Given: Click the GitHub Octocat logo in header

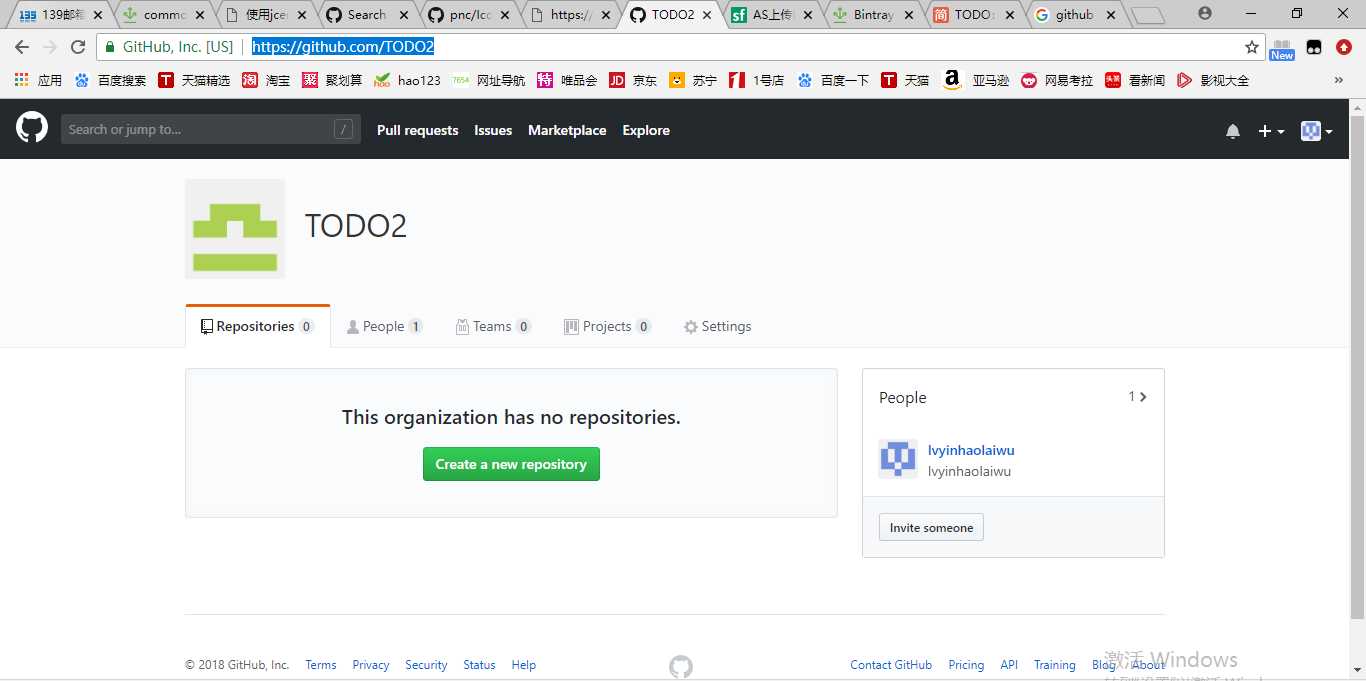Looking at the screenshot, I should 32,128.
